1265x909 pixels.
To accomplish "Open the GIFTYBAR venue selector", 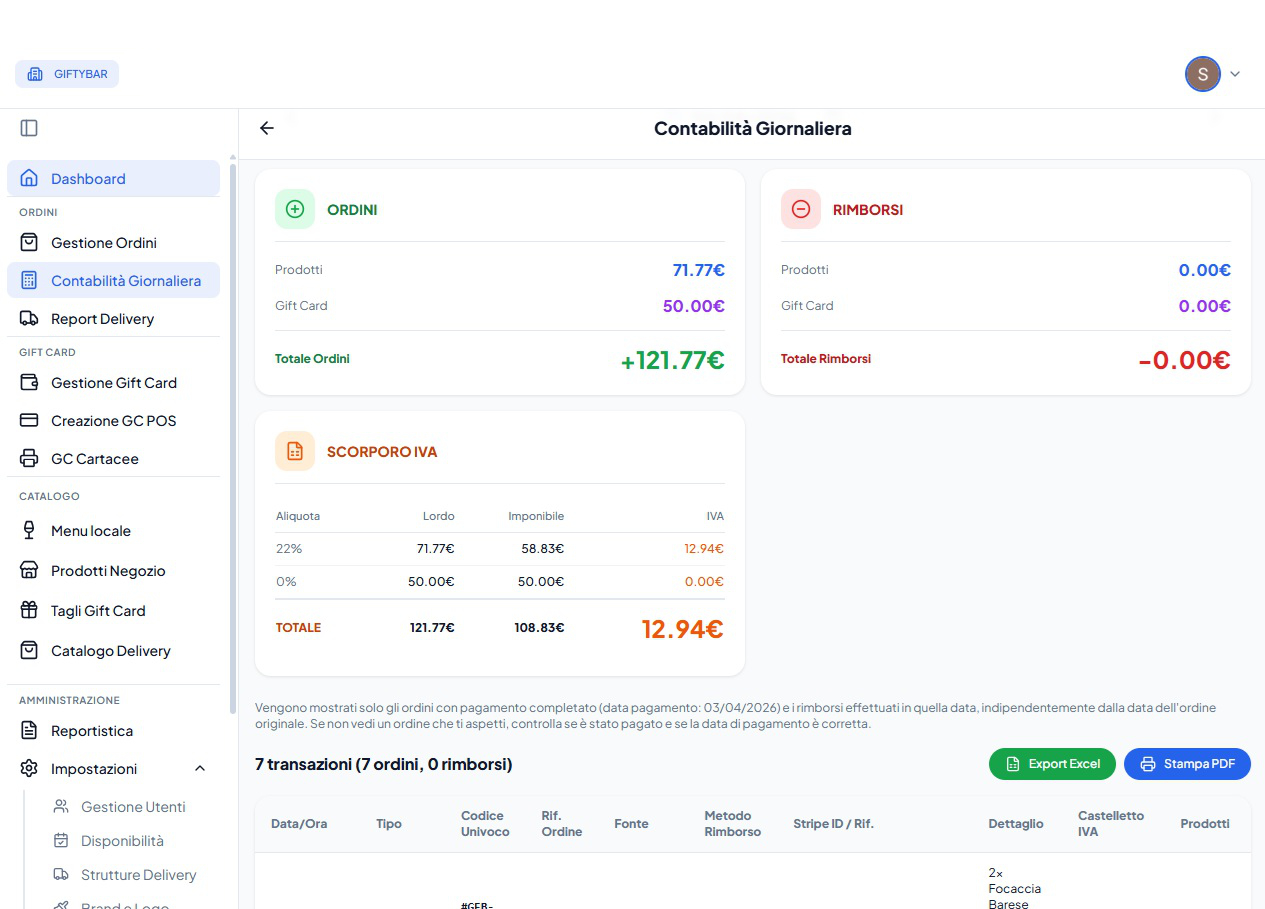I will 67,74.
